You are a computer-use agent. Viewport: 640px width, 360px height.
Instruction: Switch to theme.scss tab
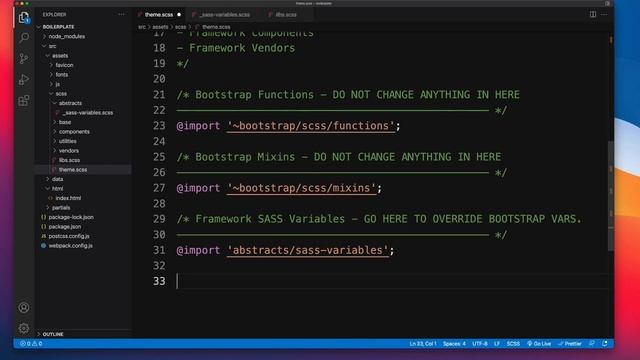click(x=159, y=15)
